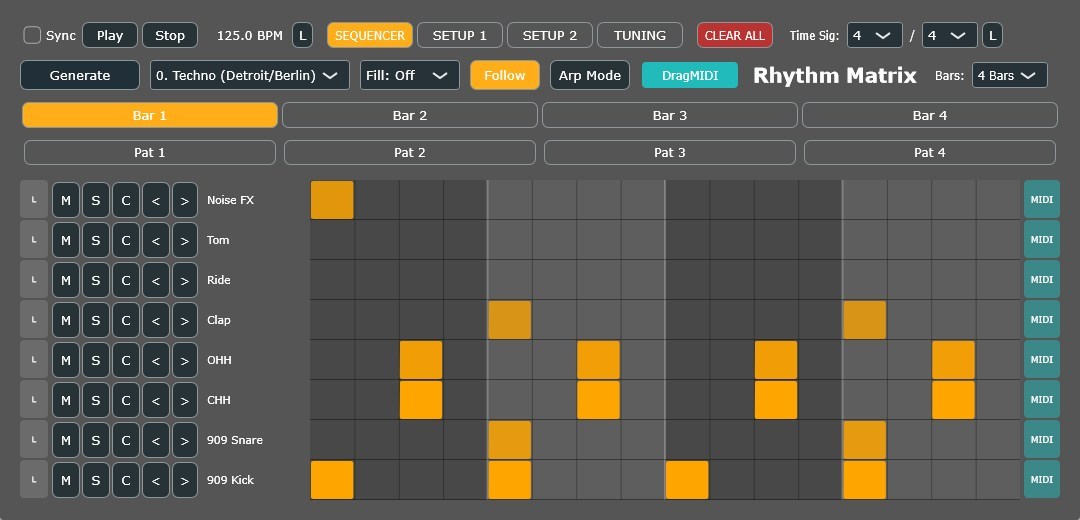The height and width of the screenshot is (520, 1080).
Task: Toggle the Follow button
Action: point(505,76)
